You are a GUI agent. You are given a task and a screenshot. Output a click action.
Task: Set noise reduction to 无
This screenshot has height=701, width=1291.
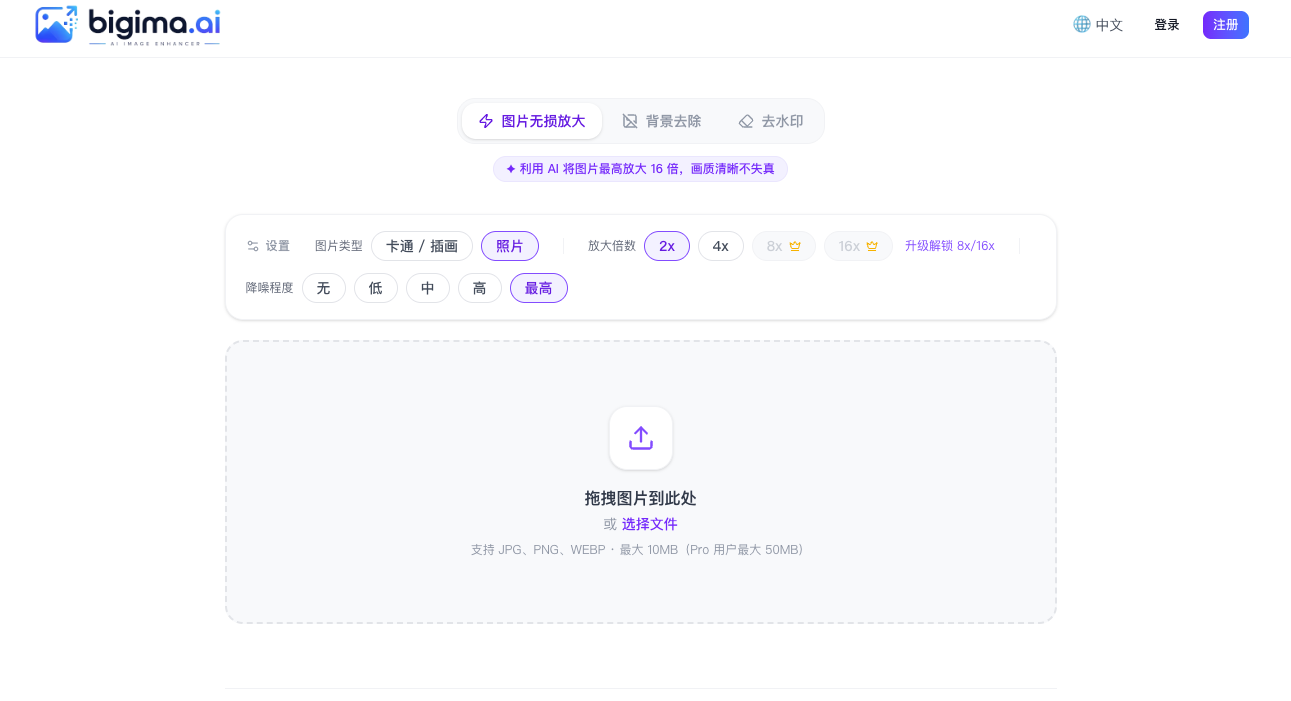324,288
